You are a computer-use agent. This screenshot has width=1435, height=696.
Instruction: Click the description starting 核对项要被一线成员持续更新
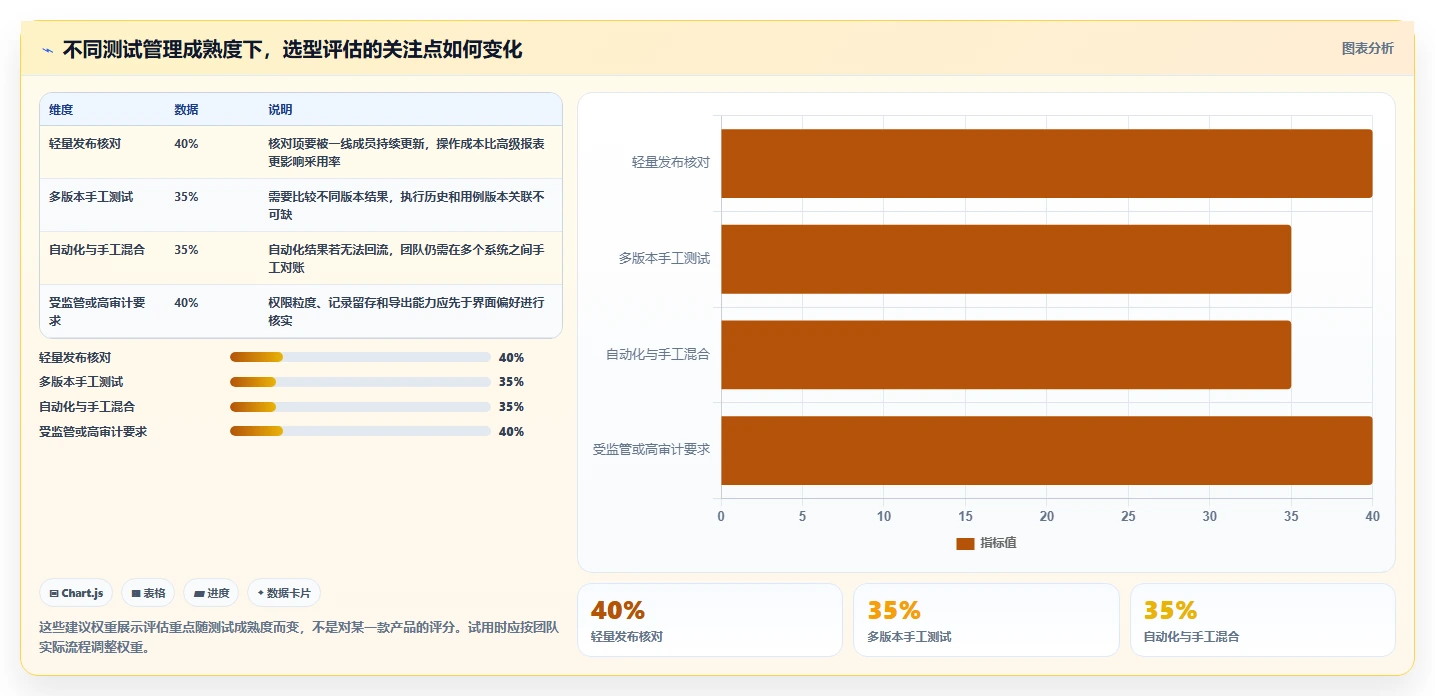click(x=406, y=152)
